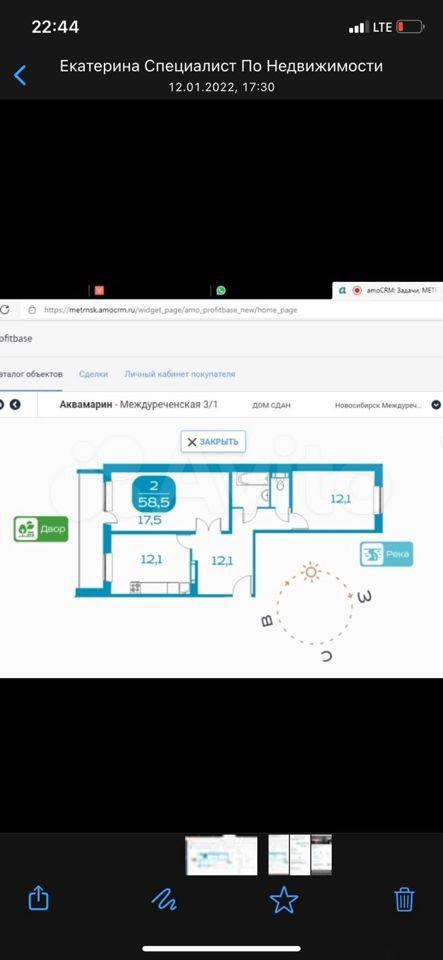Select the 2-room 58,5 apartment badge
Image resolution: width=443 pixels, height=960 pixels.
click(x=154, y=495)
